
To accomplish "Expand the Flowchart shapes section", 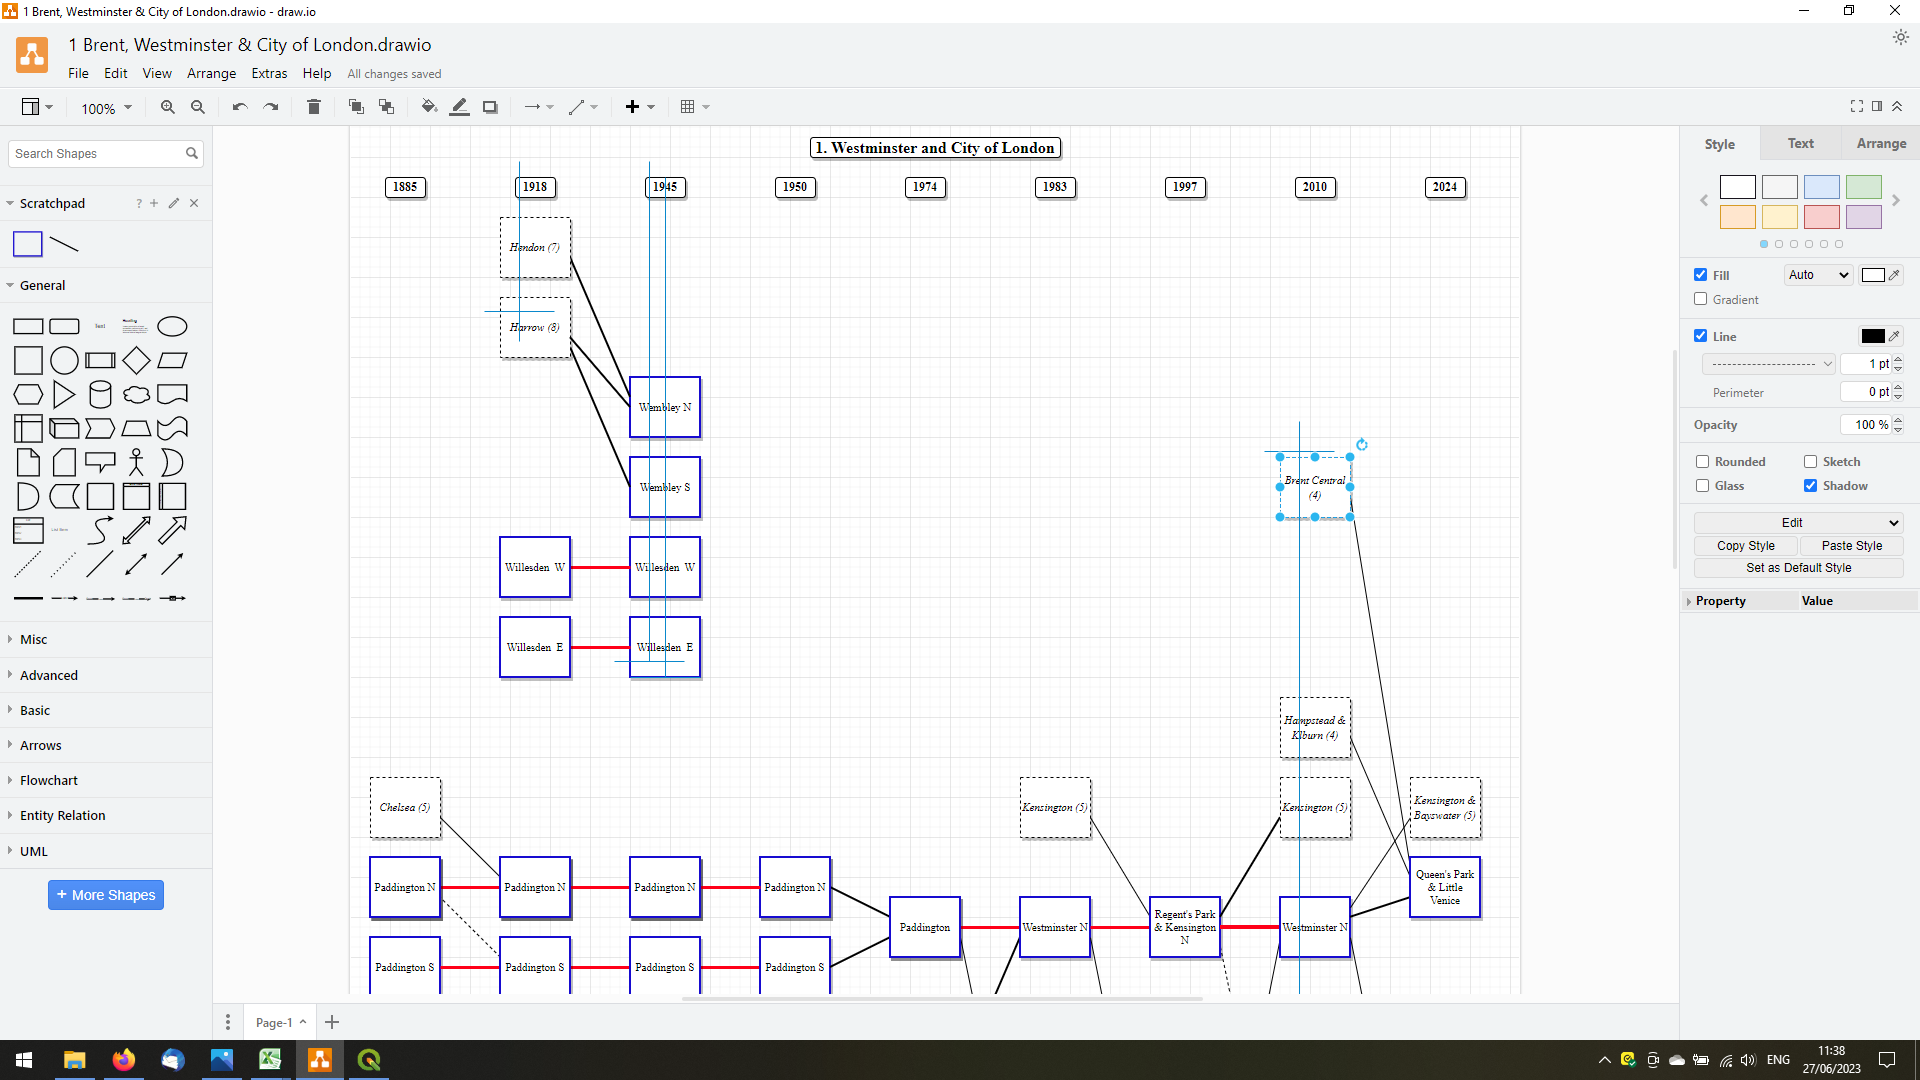I will pyautogui.click(x=48, y=780).
